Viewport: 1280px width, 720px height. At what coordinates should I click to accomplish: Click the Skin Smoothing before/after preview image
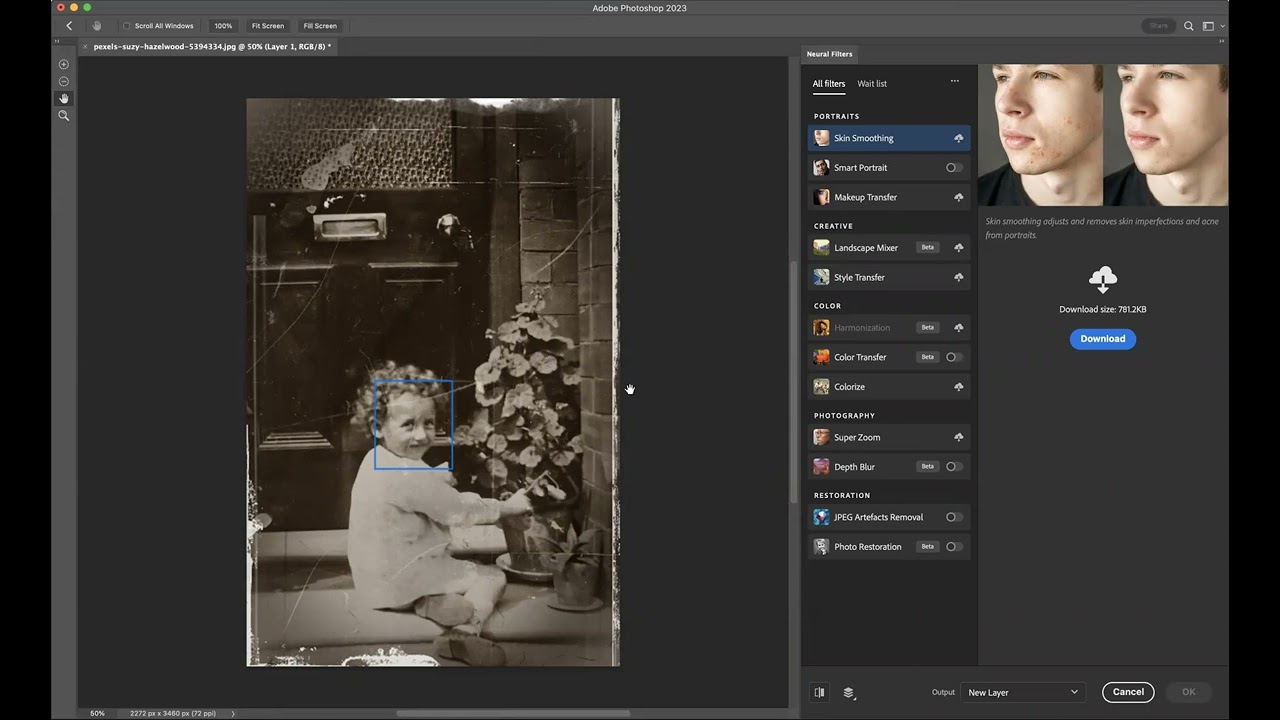click(x=1103, y=135)
